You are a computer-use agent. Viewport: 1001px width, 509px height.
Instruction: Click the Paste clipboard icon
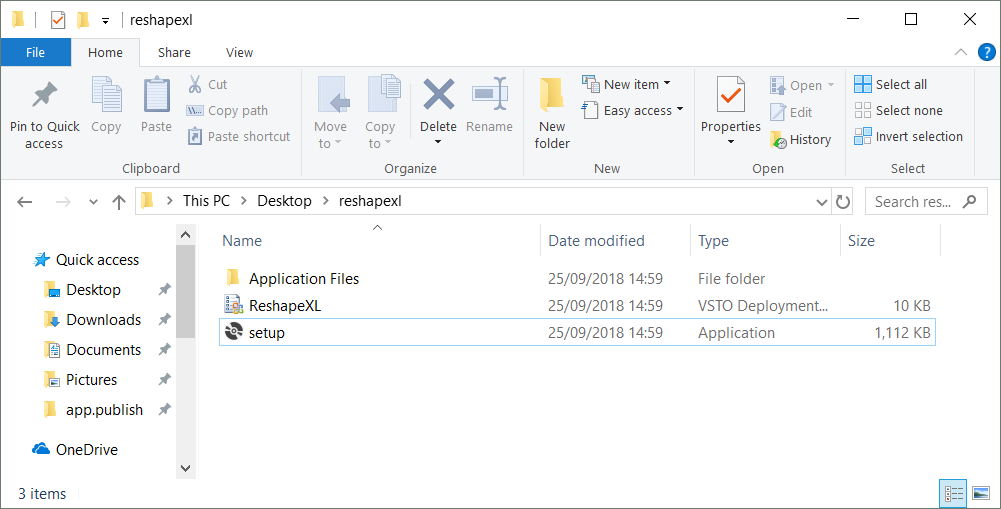tap(156, 96)
